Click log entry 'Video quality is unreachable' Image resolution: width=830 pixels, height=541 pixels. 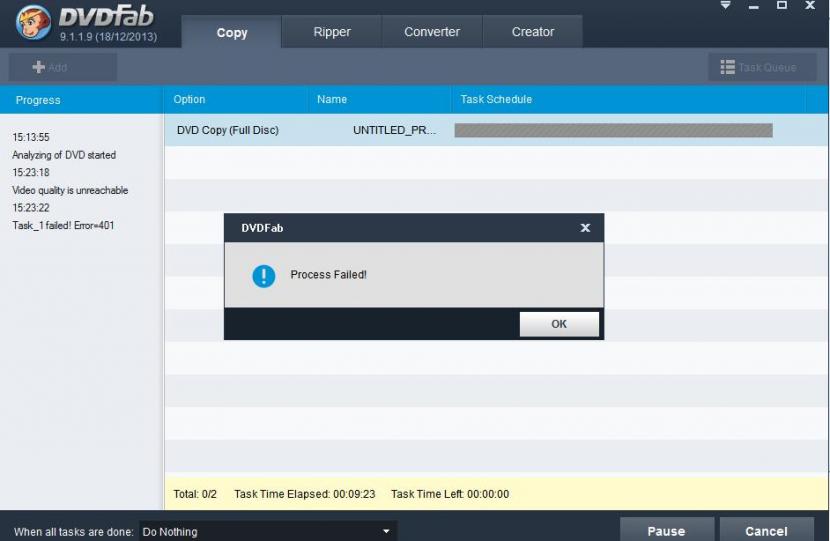70,191
